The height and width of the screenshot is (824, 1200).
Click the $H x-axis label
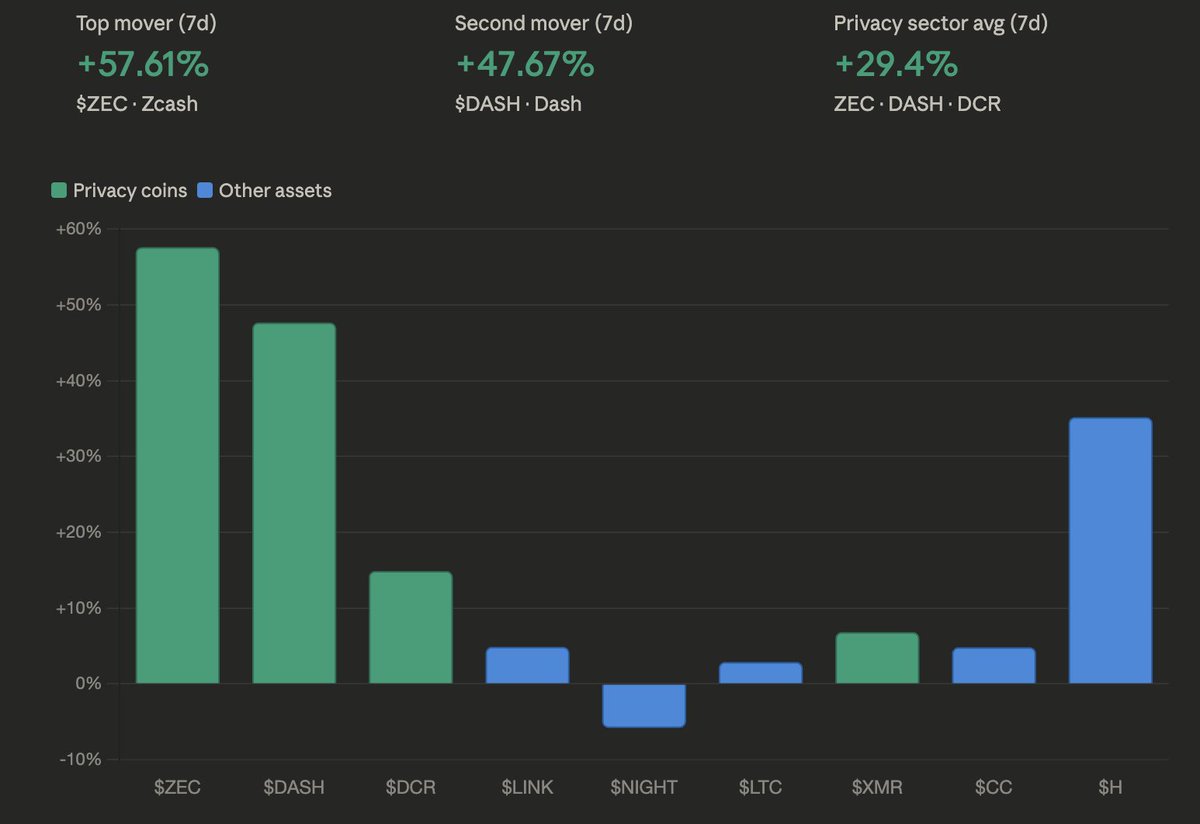tap(1110, 787)
